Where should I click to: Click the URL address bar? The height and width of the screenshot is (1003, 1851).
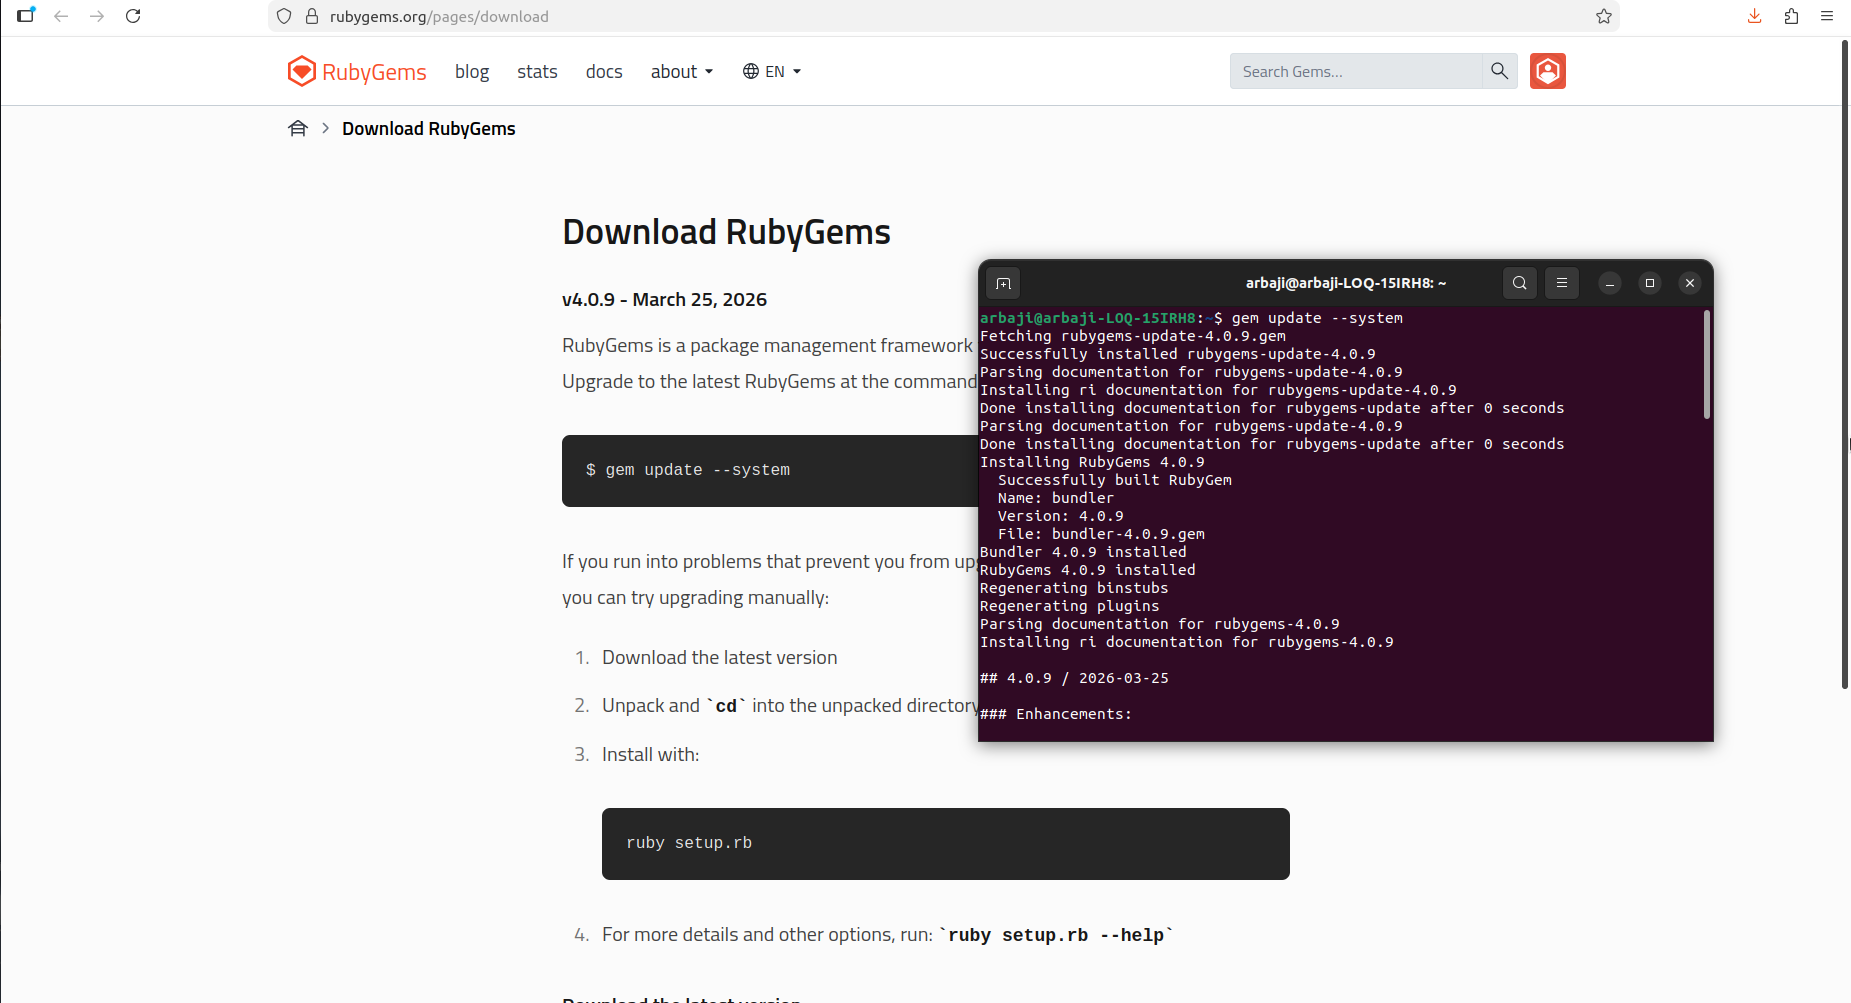click(900, 16)
